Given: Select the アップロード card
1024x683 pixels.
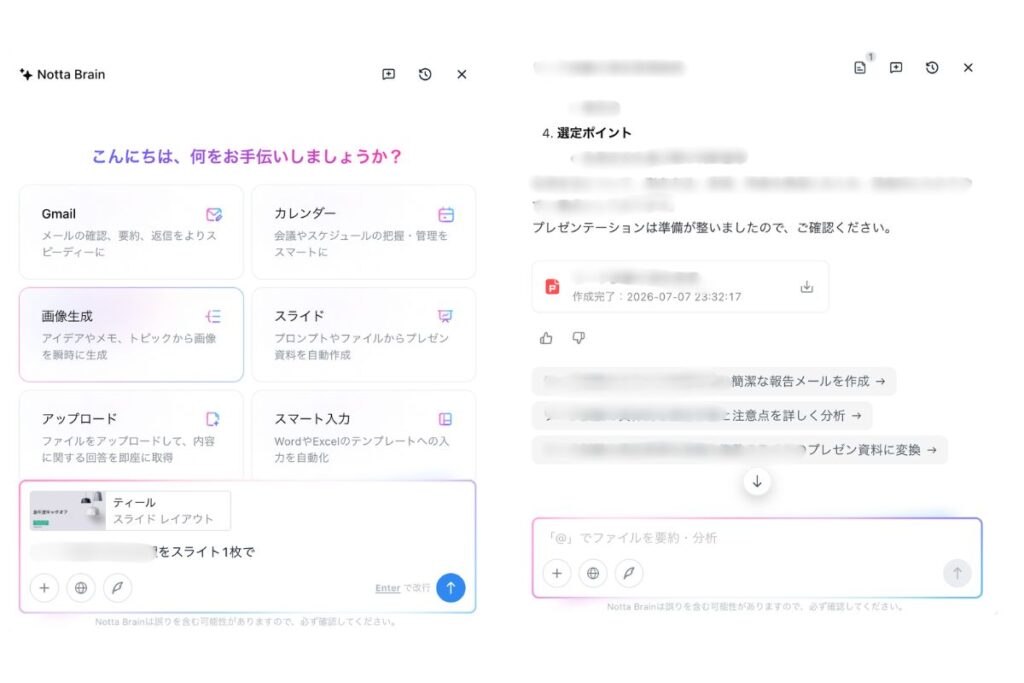Looking at the screenshot, I should [x=131, y=436].
